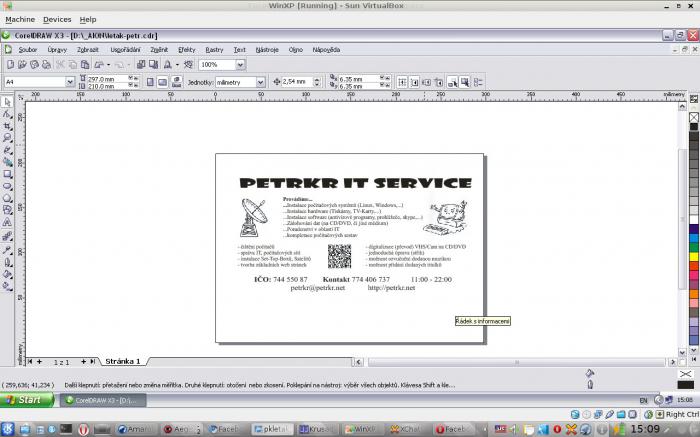Click the Export icon in toolbar
The width and height of the screenshot is (700, 437).
tap(153, 65)
